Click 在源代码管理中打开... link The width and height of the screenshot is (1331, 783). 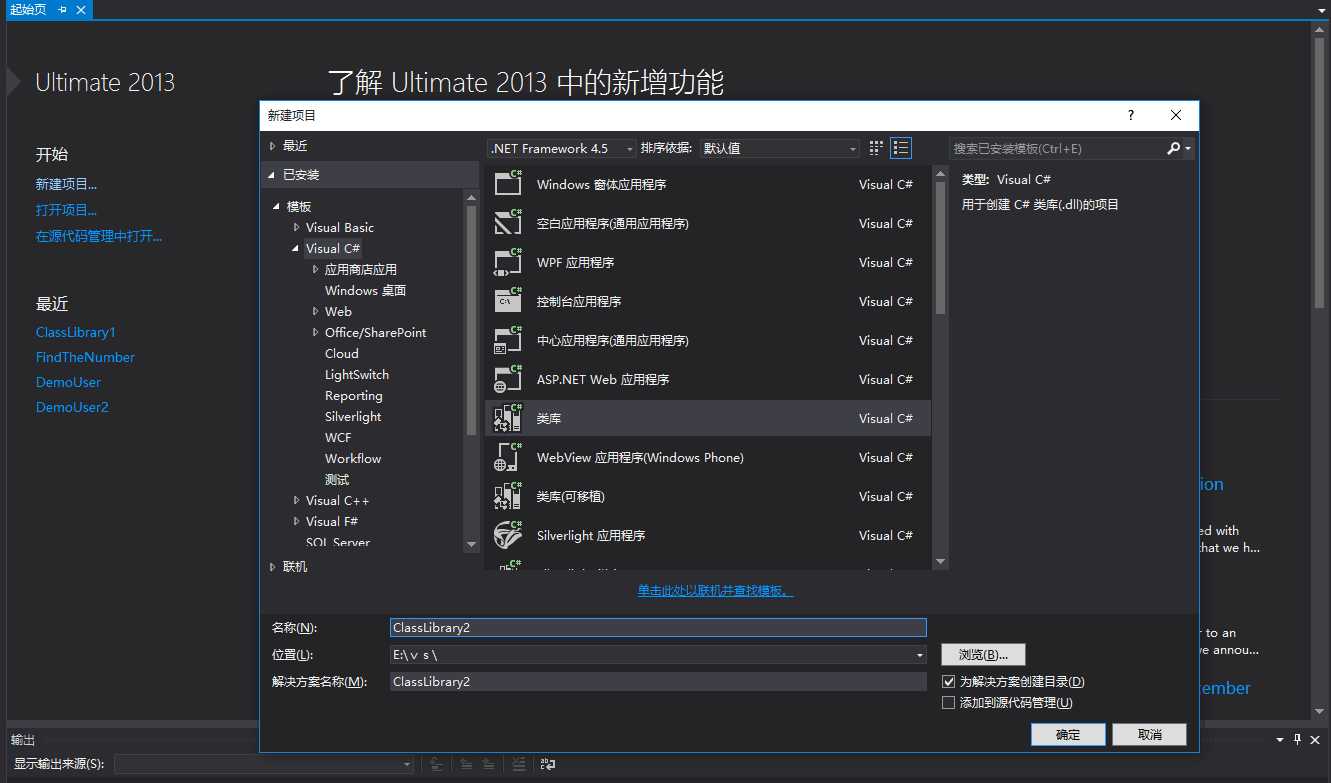coord(99,236)
